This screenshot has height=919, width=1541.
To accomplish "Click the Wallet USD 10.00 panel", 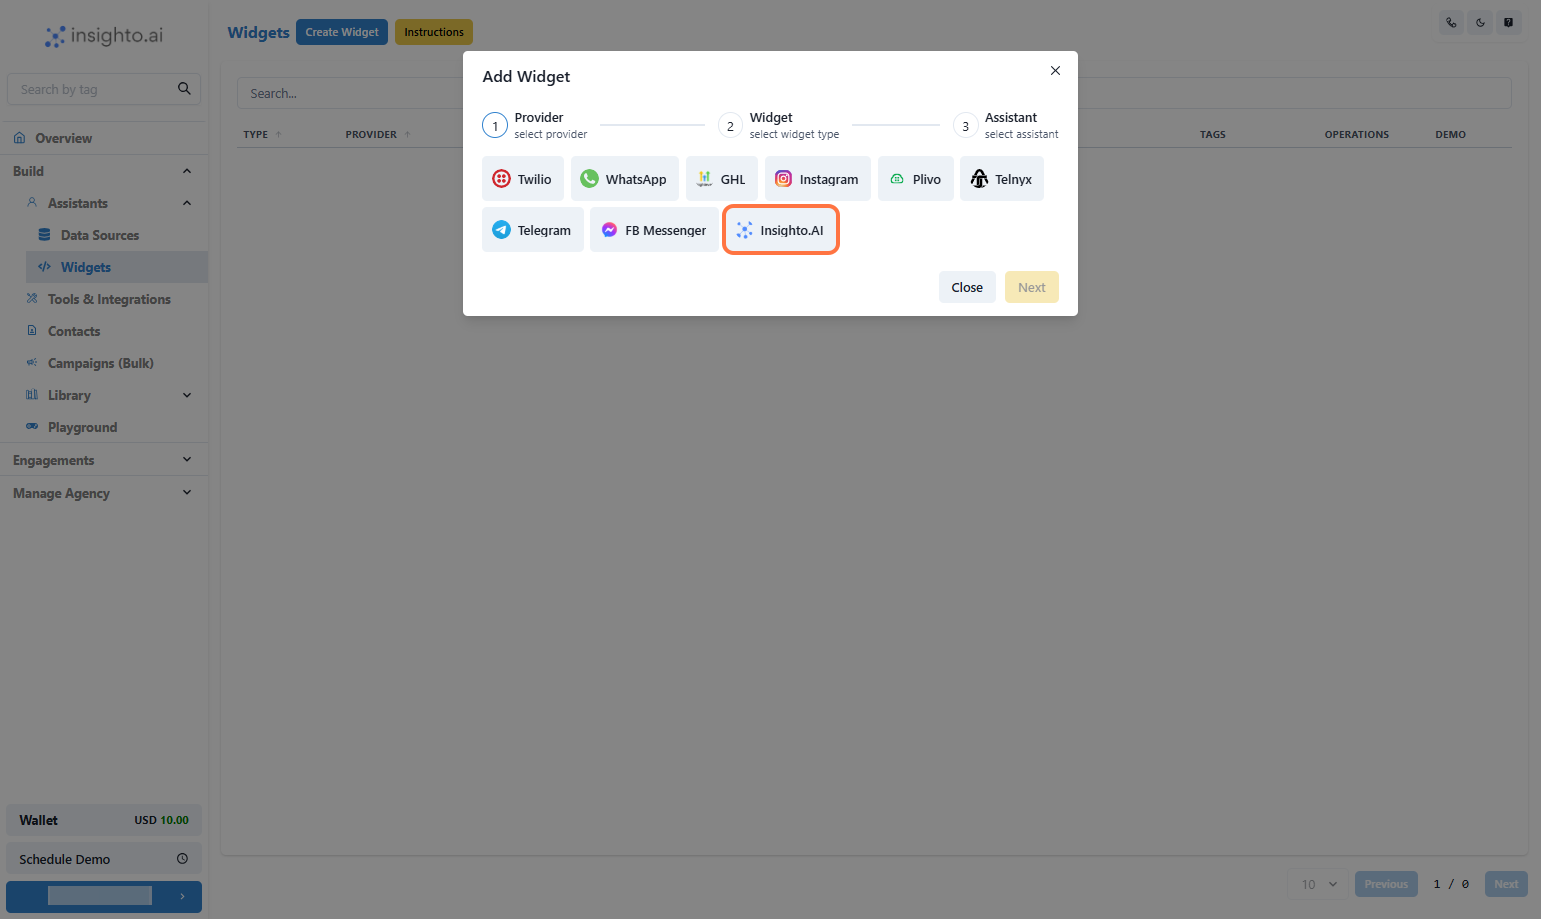I will coord(104,820).
